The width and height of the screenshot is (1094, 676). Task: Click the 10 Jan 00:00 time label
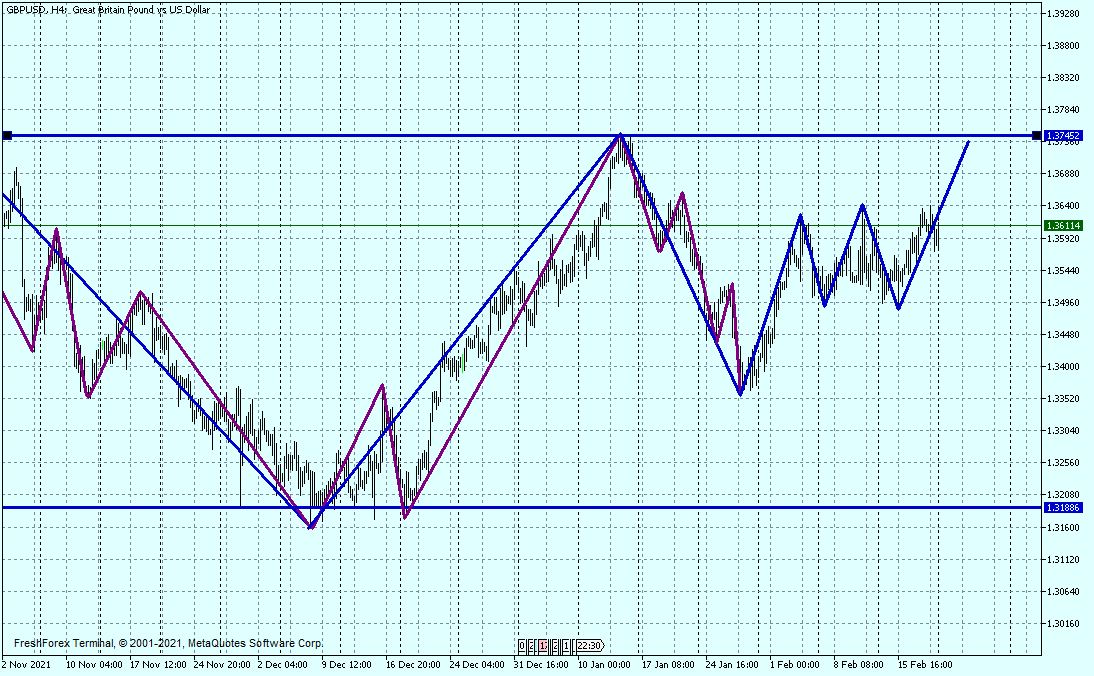[x=604, y=665]
